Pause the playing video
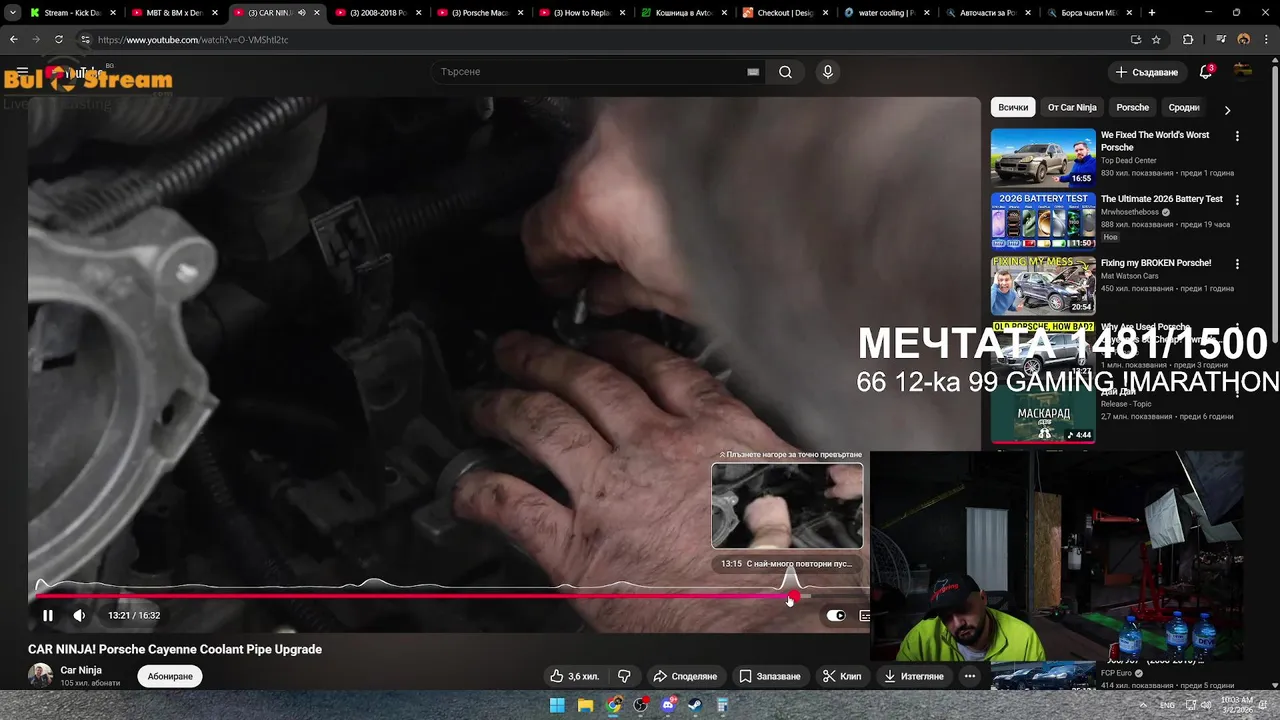Image resolution: width=1280 pixels, height=720 pixels. [x=47, y=616]
